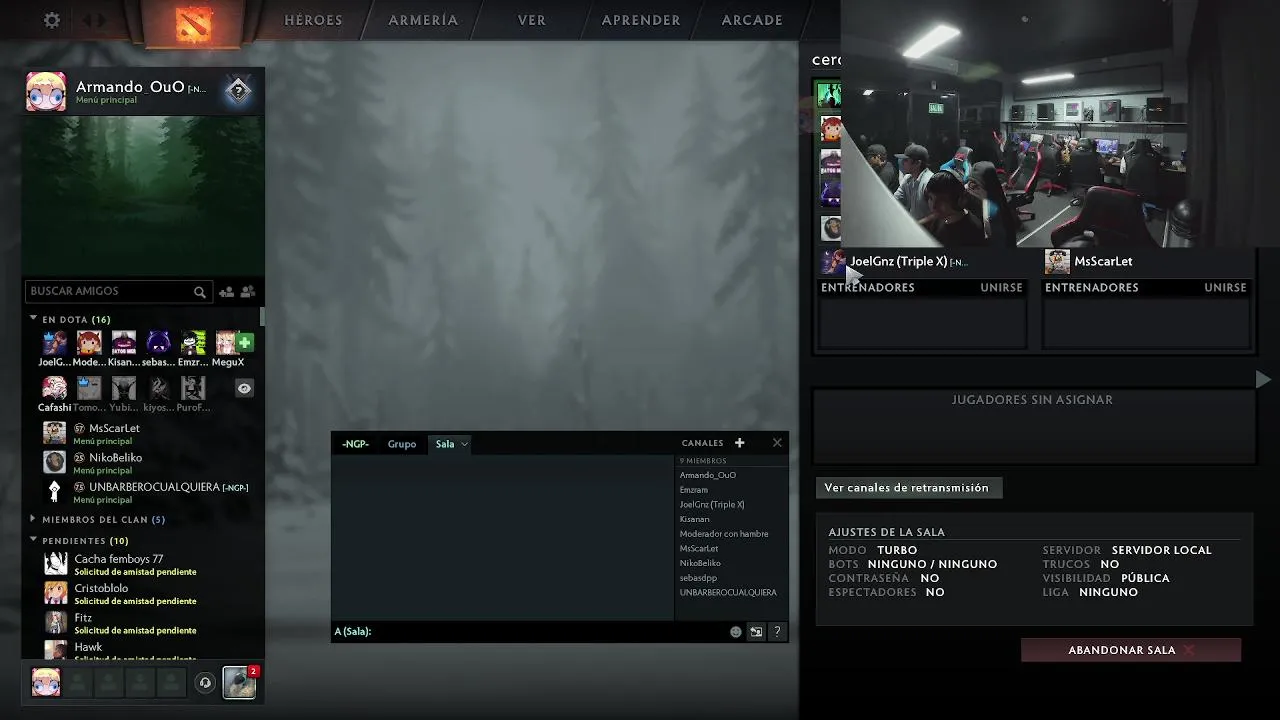This screenshot has width=1280, height=720.
Task: Click MsScarLet in the friends list
Action: pos(145,433)
